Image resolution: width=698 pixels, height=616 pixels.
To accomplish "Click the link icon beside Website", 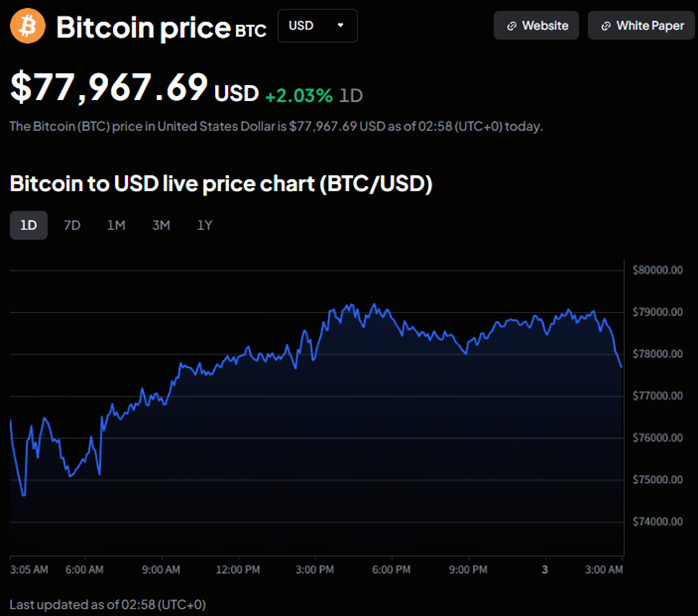I will pyautogui.click(x=512, y=26).
